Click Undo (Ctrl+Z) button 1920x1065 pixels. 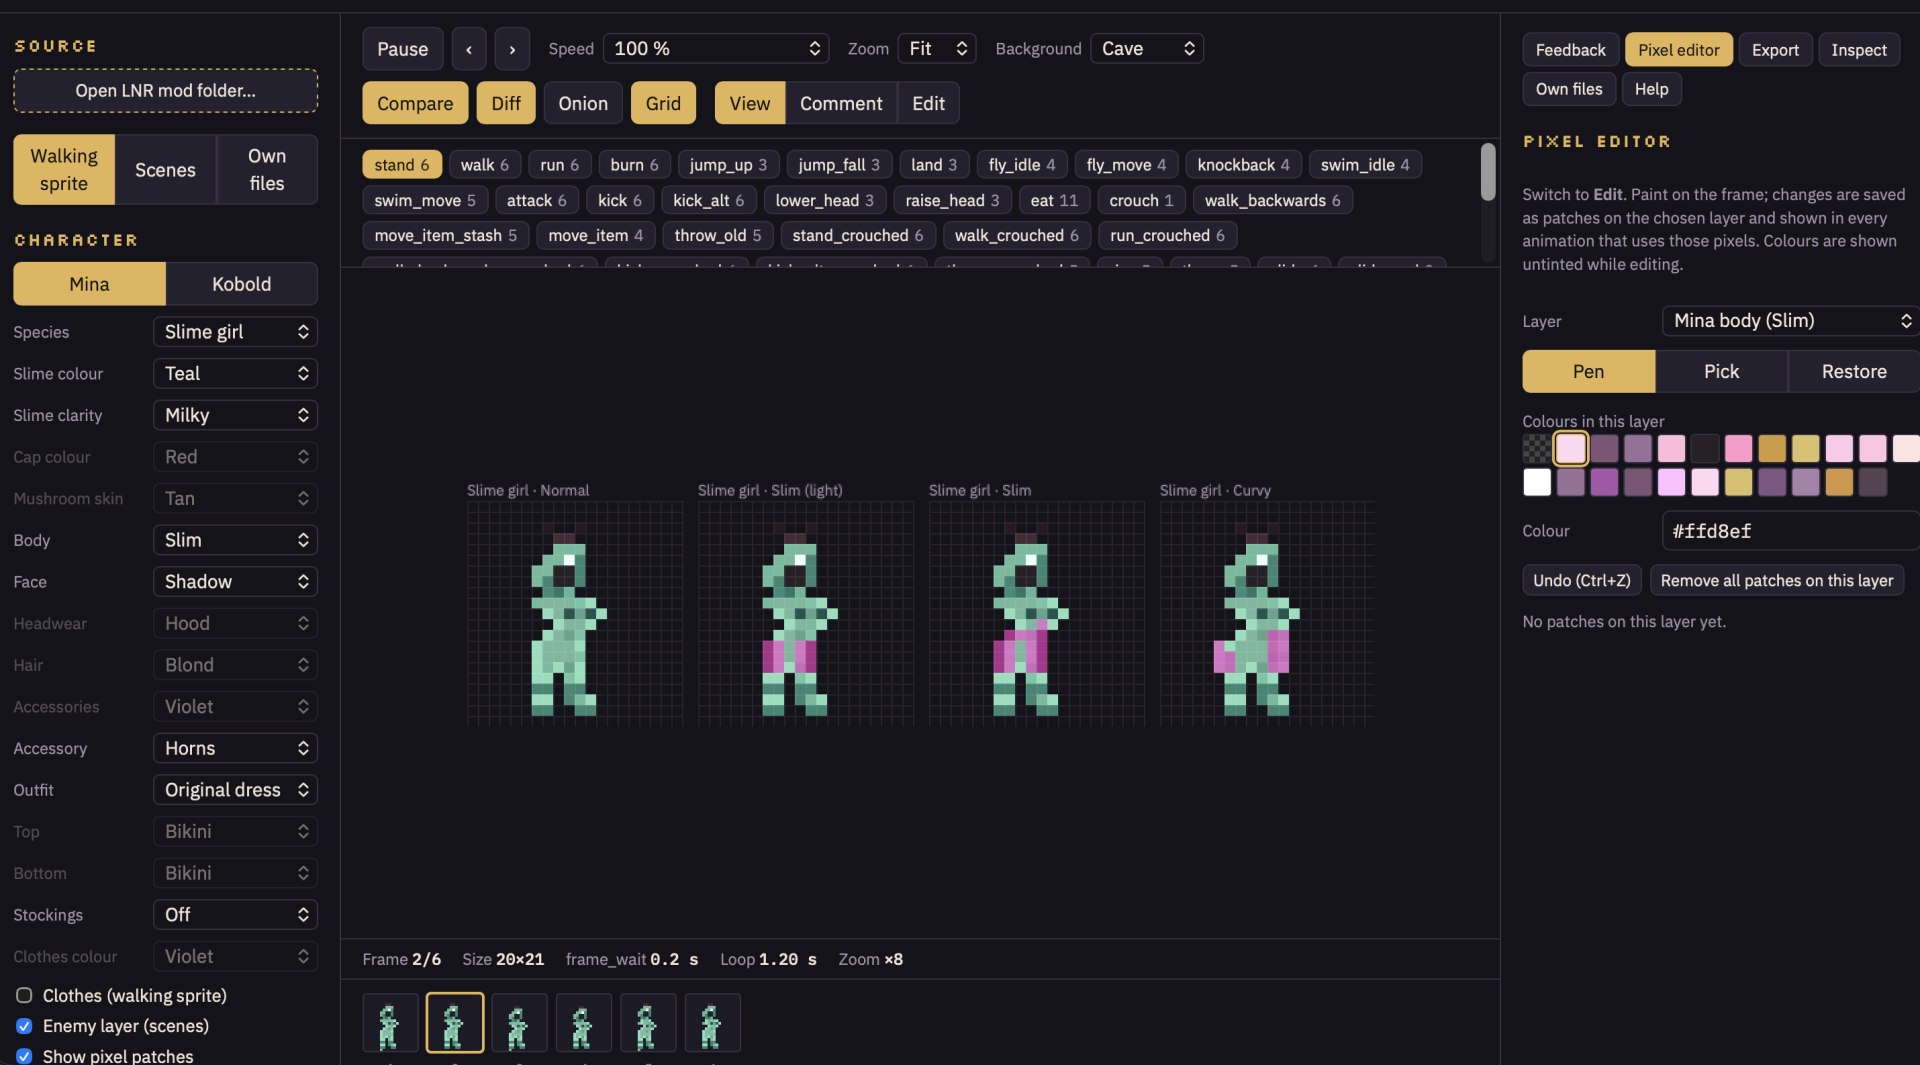tap(1582, 581)
